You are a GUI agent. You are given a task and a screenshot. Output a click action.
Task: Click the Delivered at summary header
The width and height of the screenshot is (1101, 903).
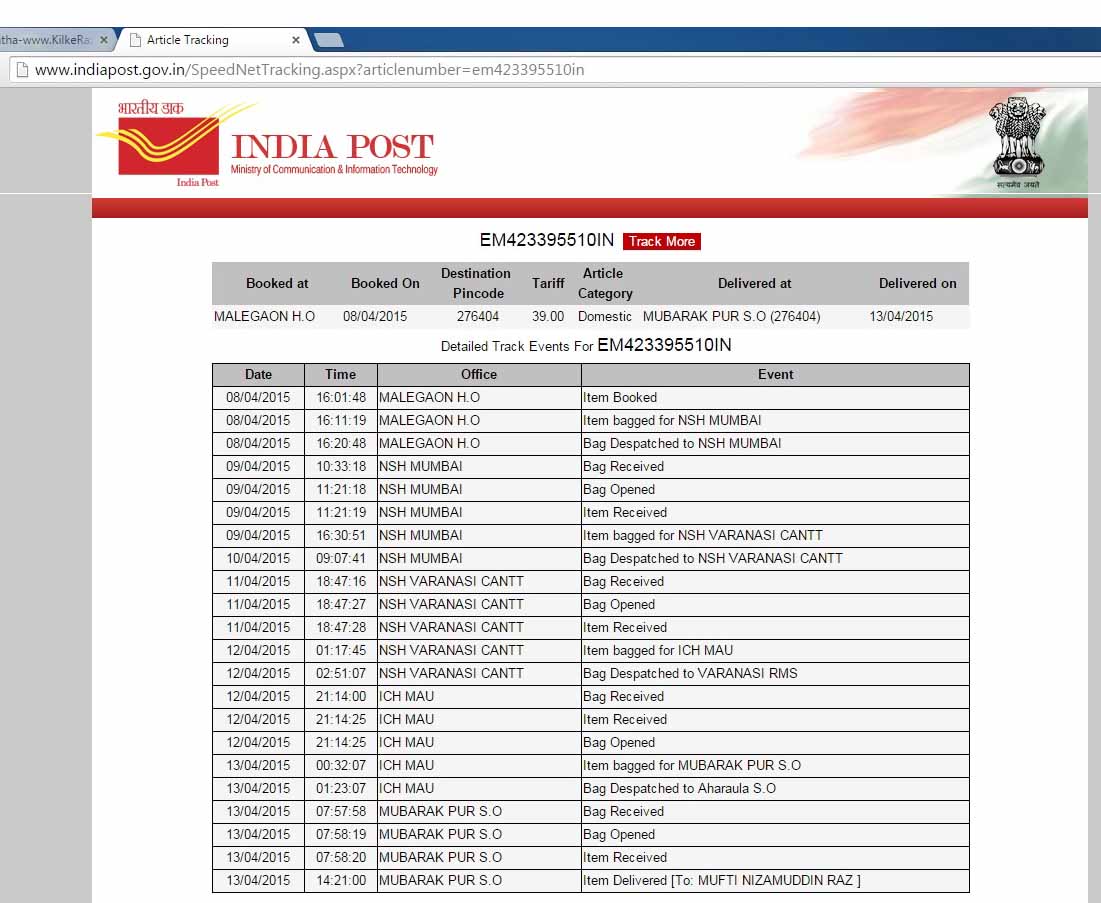[754, 283]
